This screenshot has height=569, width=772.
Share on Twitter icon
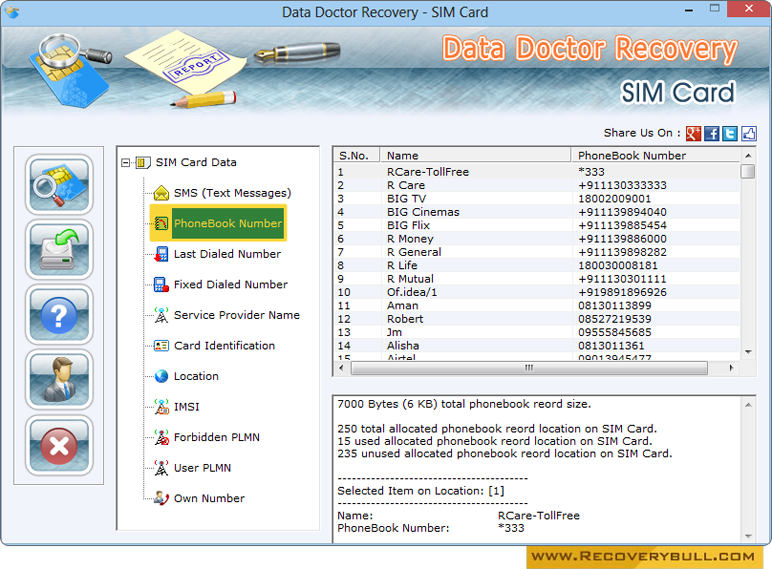click(x=730, y=133)
